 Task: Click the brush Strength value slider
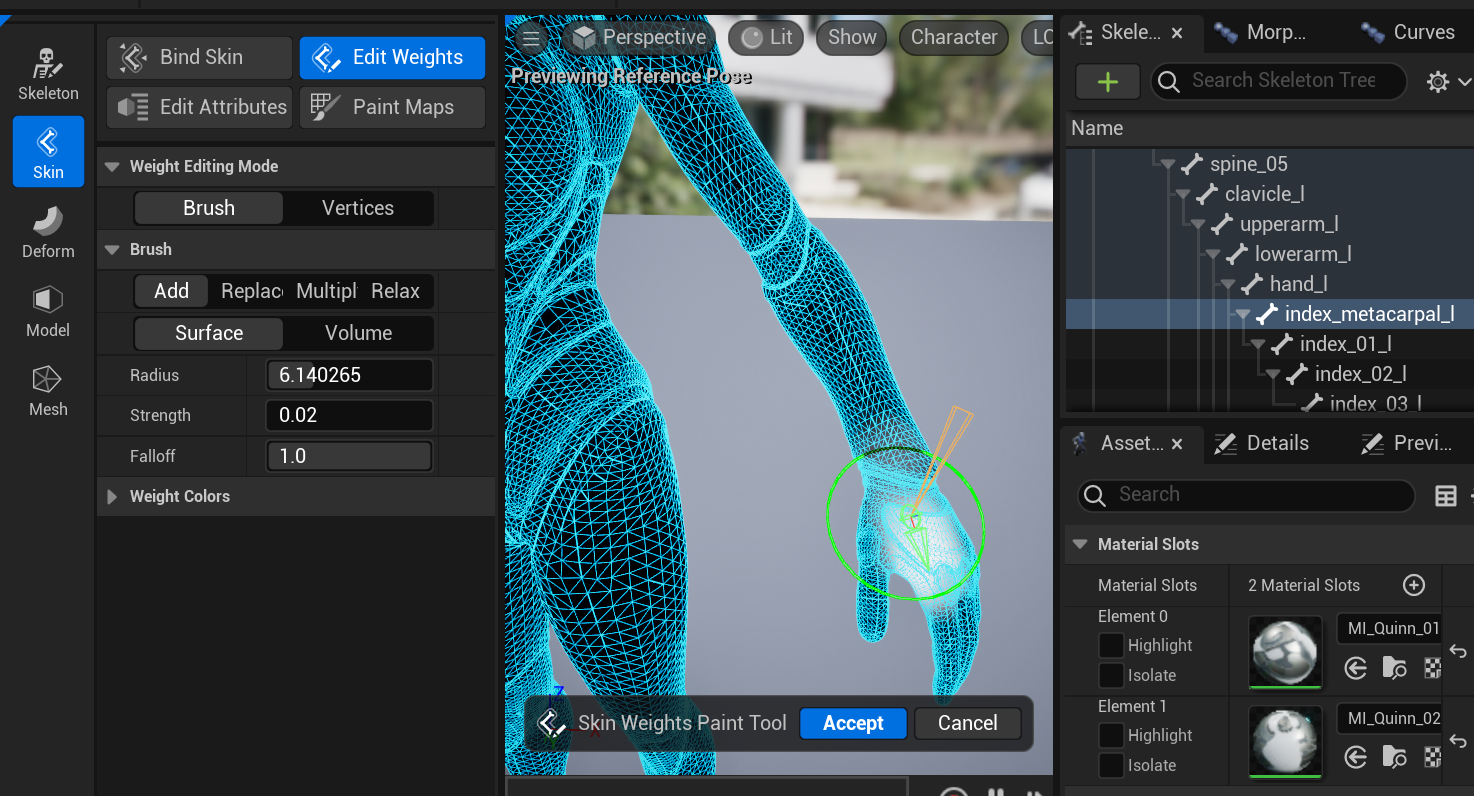pyautogui.click(x=349, y=415)
